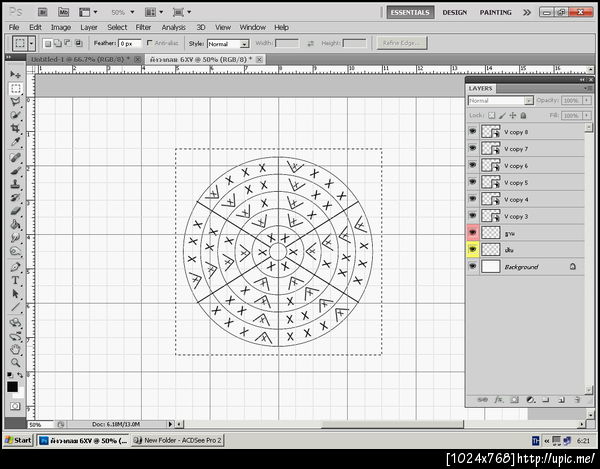Select the Path Selection tool

tap(15, 294)
